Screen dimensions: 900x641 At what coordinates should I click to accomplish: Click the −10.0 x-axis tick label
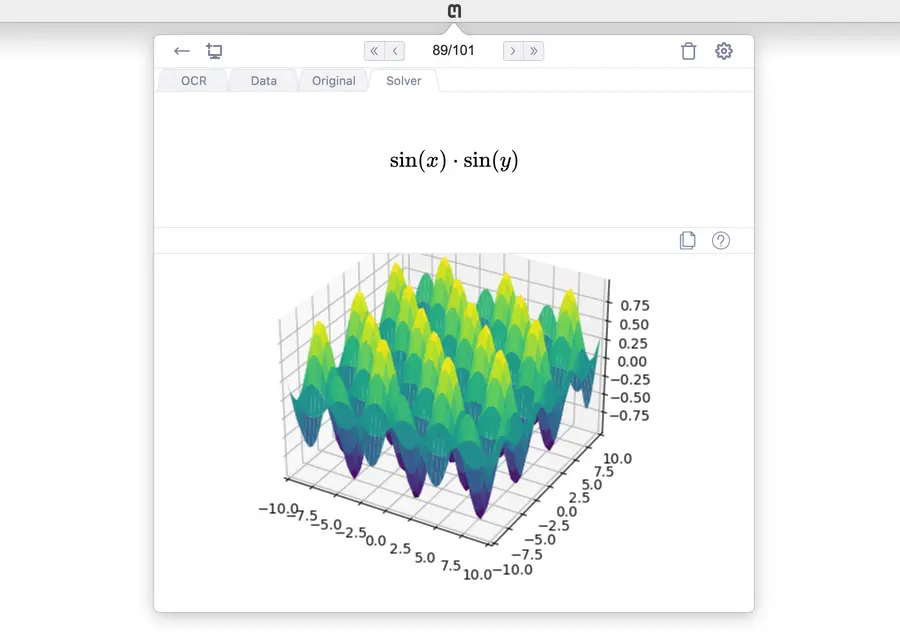277,509
